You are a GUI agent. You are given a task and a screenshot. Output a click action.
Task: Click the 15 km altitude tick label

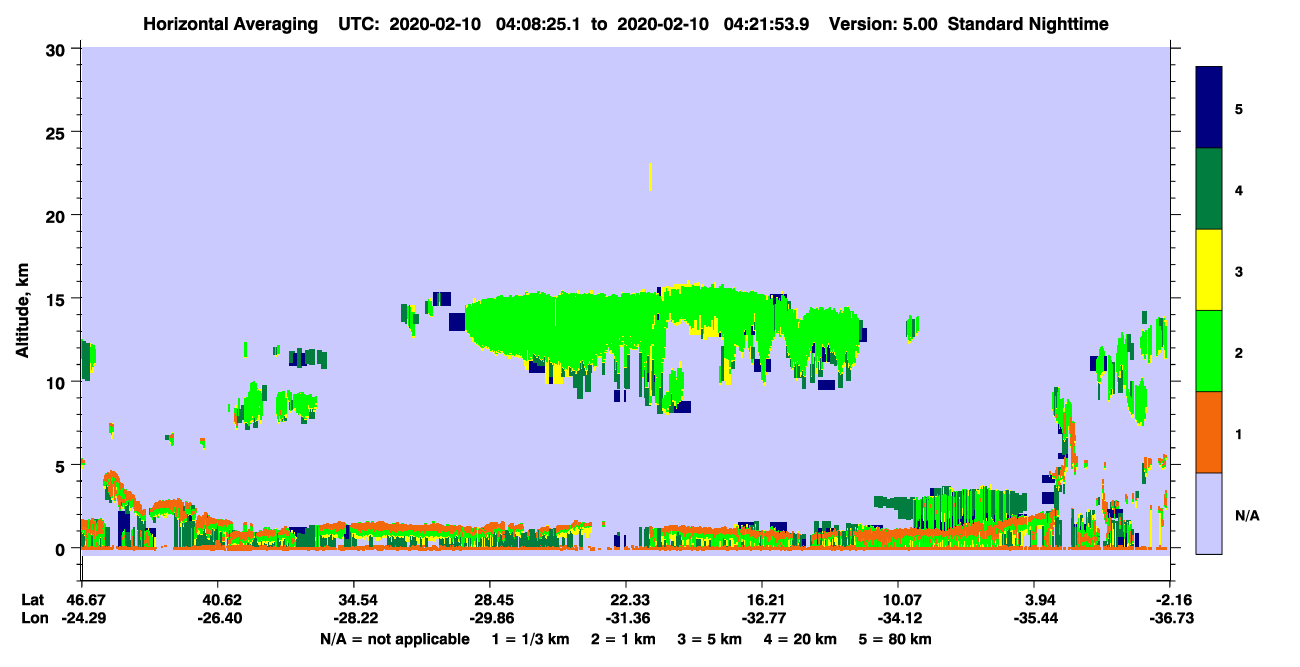point(58,299)
